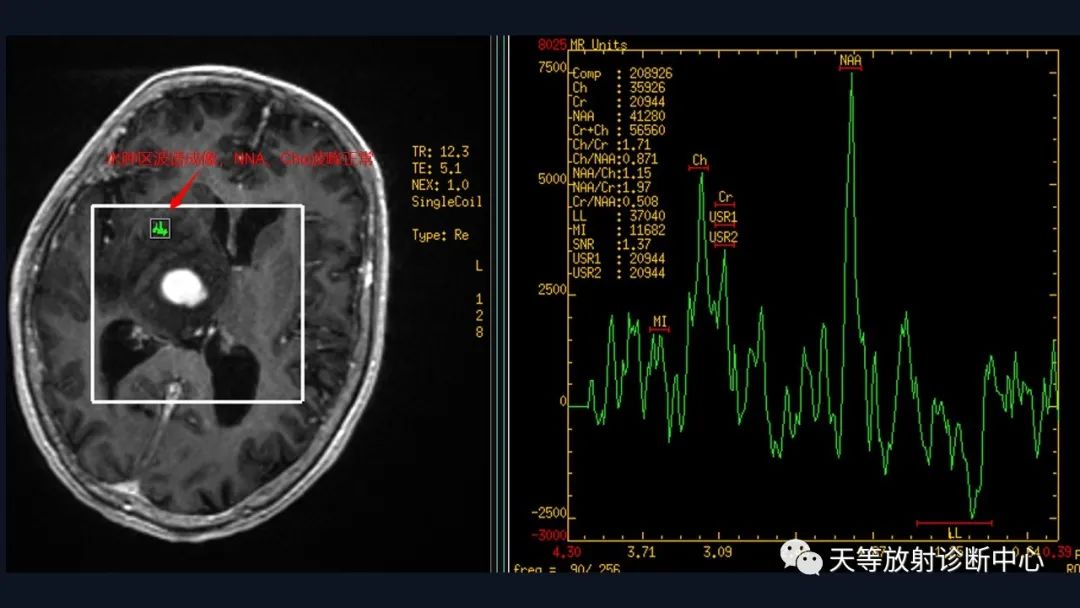Click the red Chinese annotation text on the scan
Image resolution: width=1080 pixels, height=608 pixels.
(240, 159)
